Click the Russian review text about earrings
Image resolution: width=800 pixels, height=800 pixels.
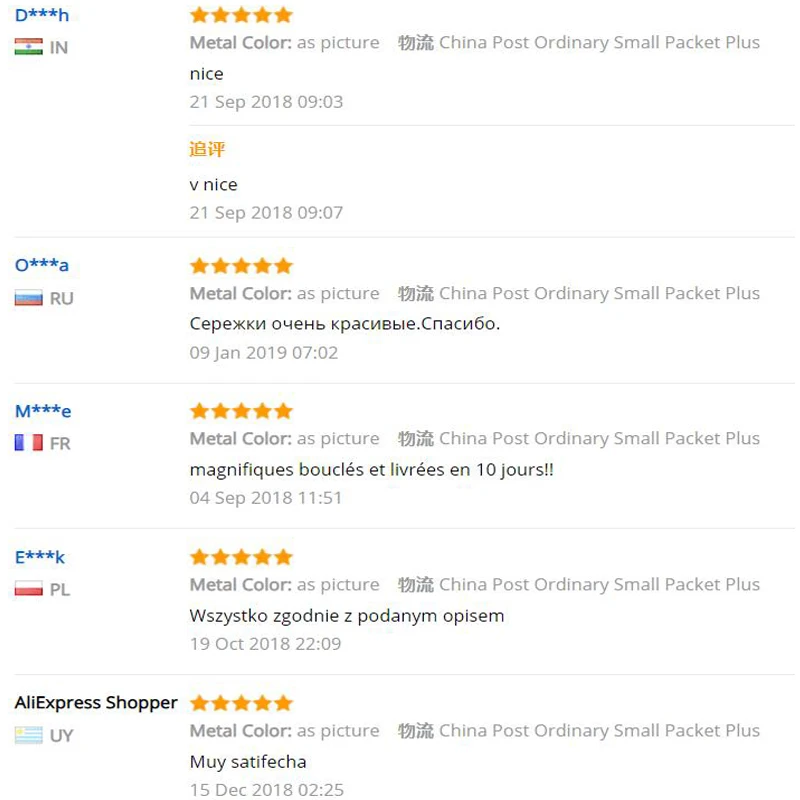point(344,324)
